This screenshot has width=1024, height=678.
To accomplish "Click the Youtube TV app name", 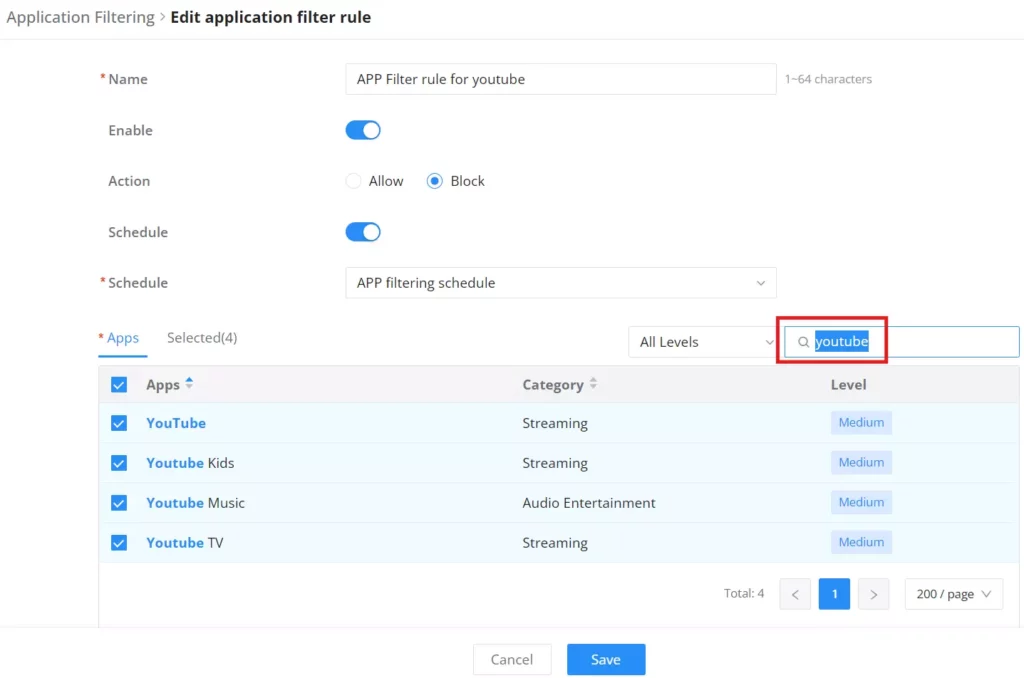I will 185,543.
